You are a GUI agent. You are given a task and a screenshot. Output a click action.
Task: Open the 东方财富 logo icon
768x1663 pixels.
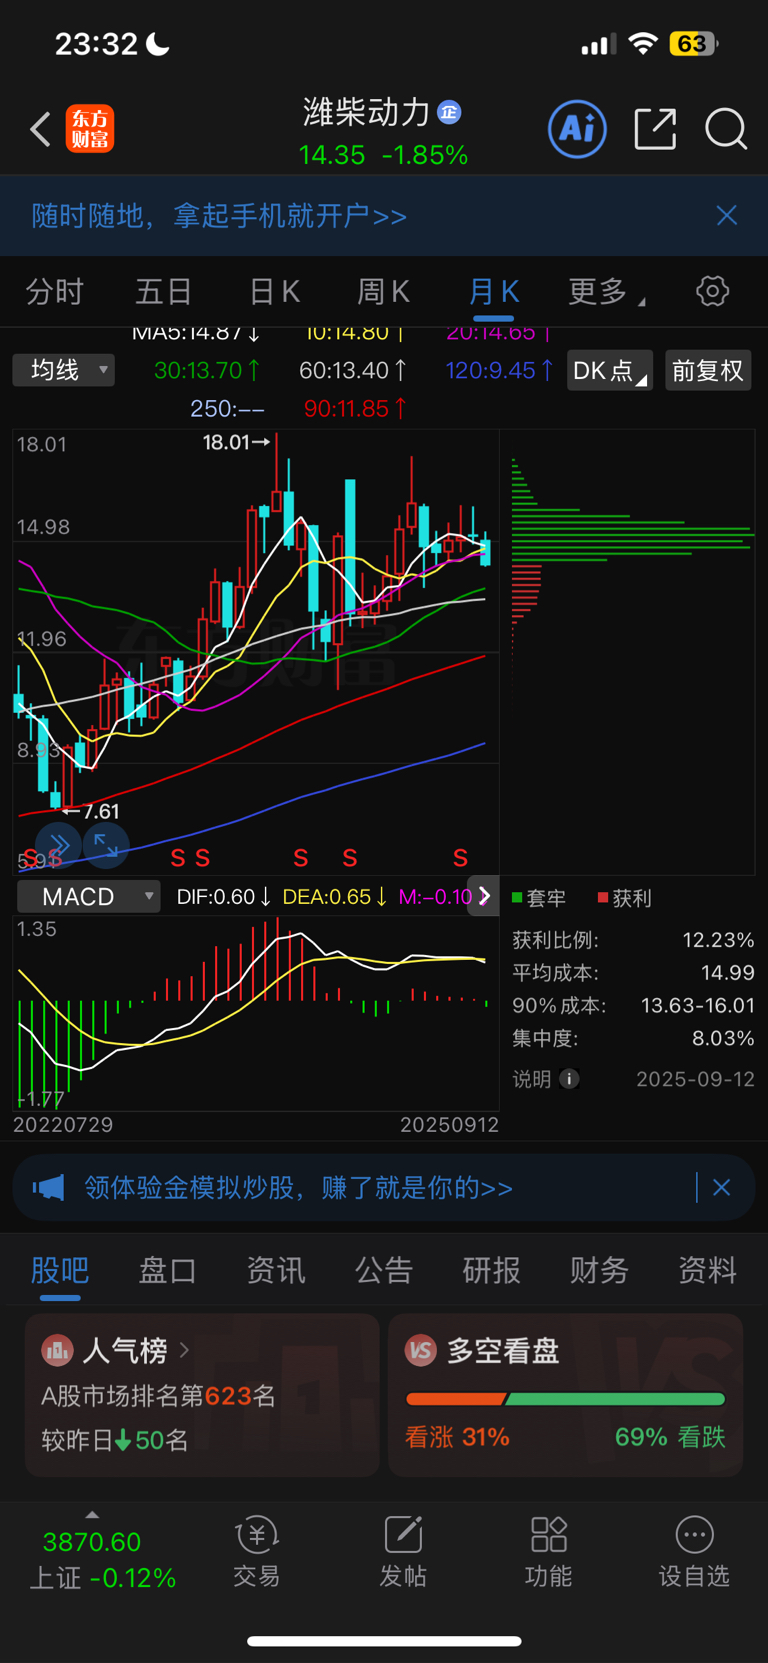[x=90, y=129]
